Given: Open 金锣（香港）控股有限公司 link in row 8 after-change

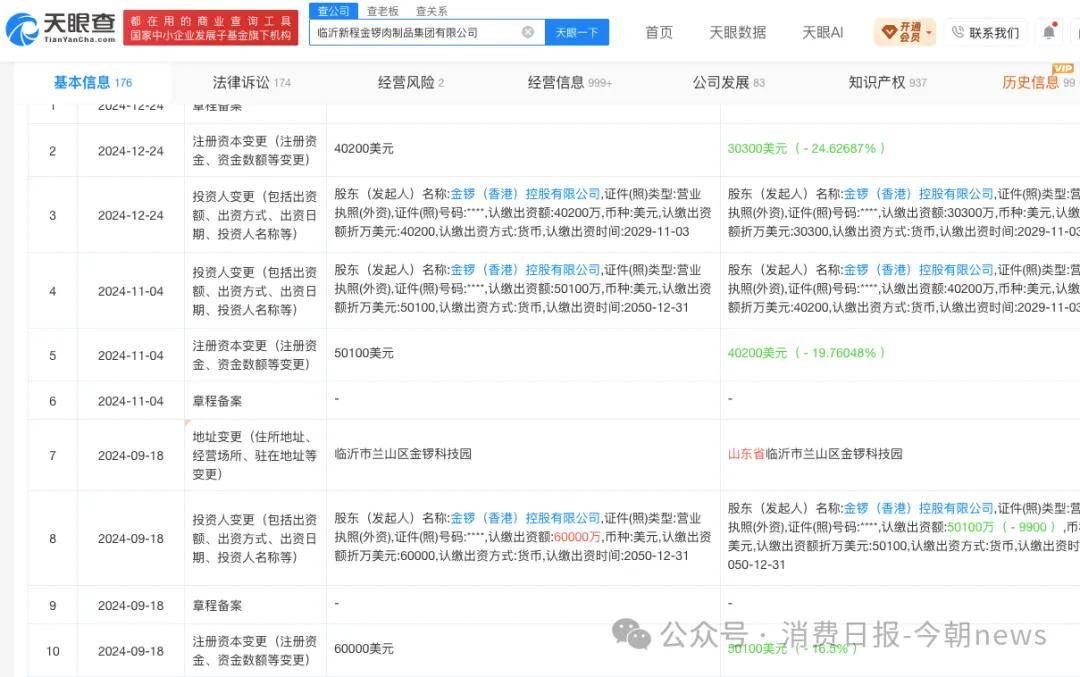Looking at the screenshot, I should (x=919, y=508).
